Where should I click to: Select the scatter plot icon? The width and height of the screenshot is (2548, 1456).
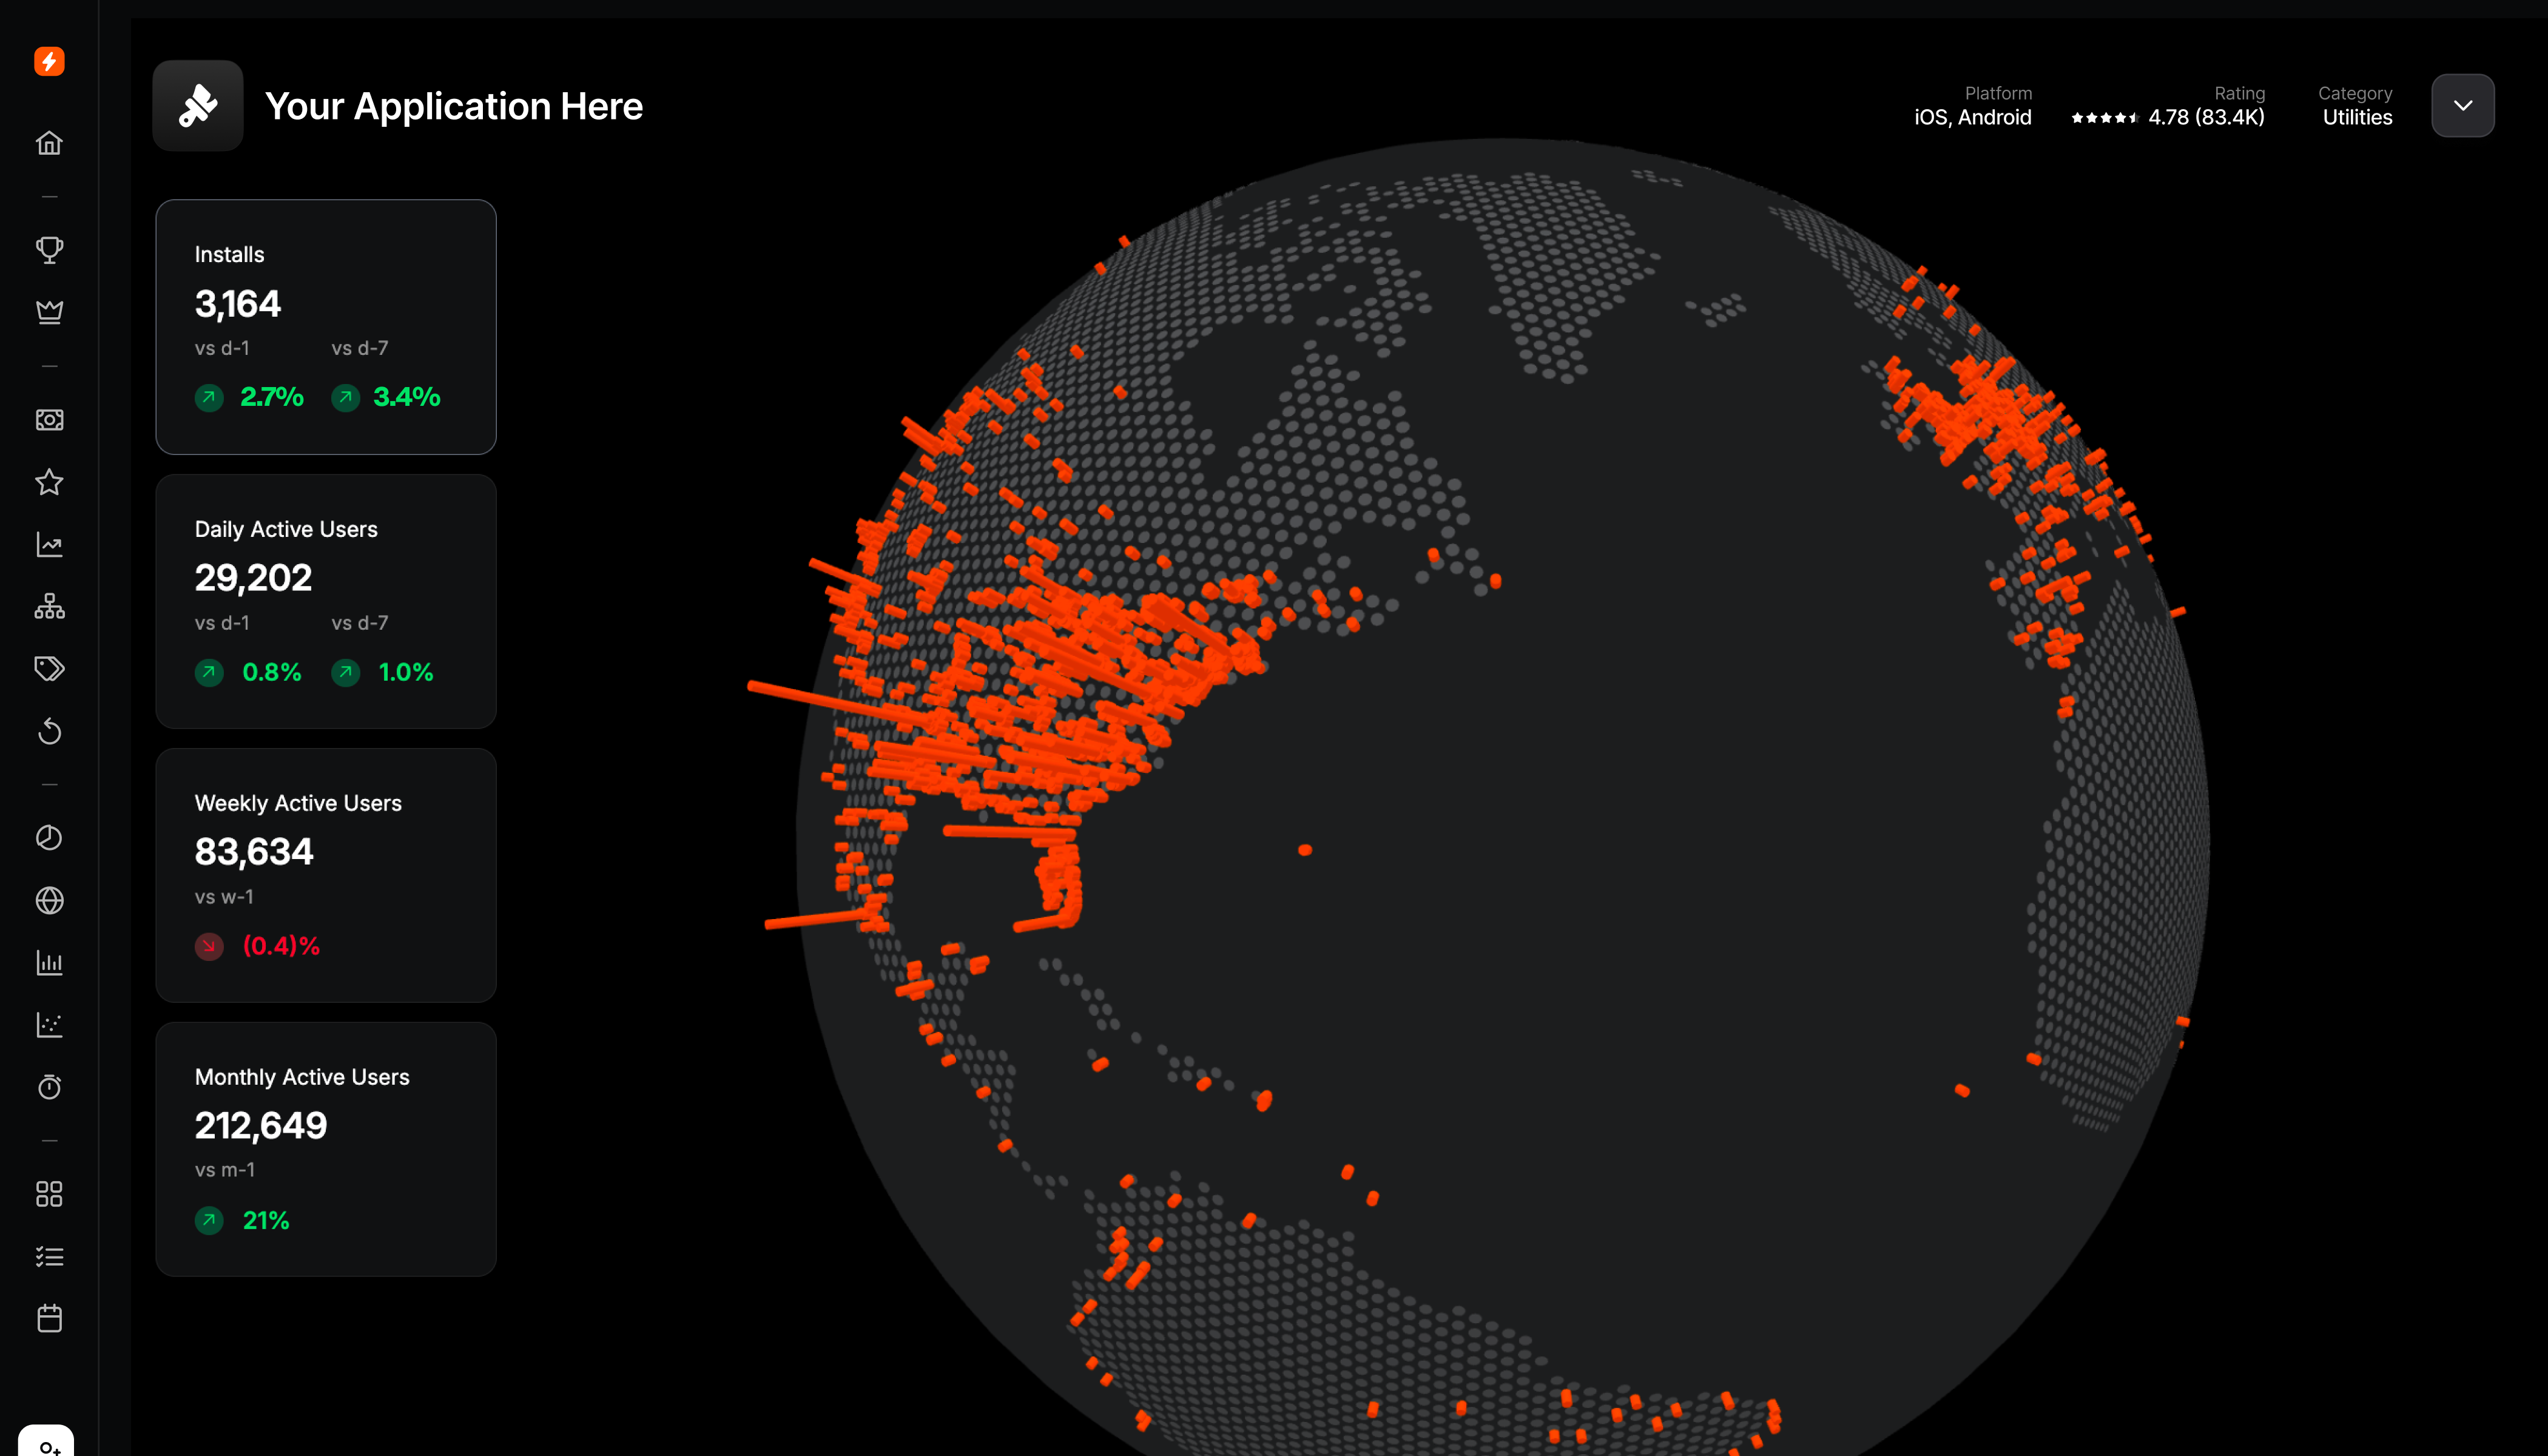click(x=49, y=1024)
